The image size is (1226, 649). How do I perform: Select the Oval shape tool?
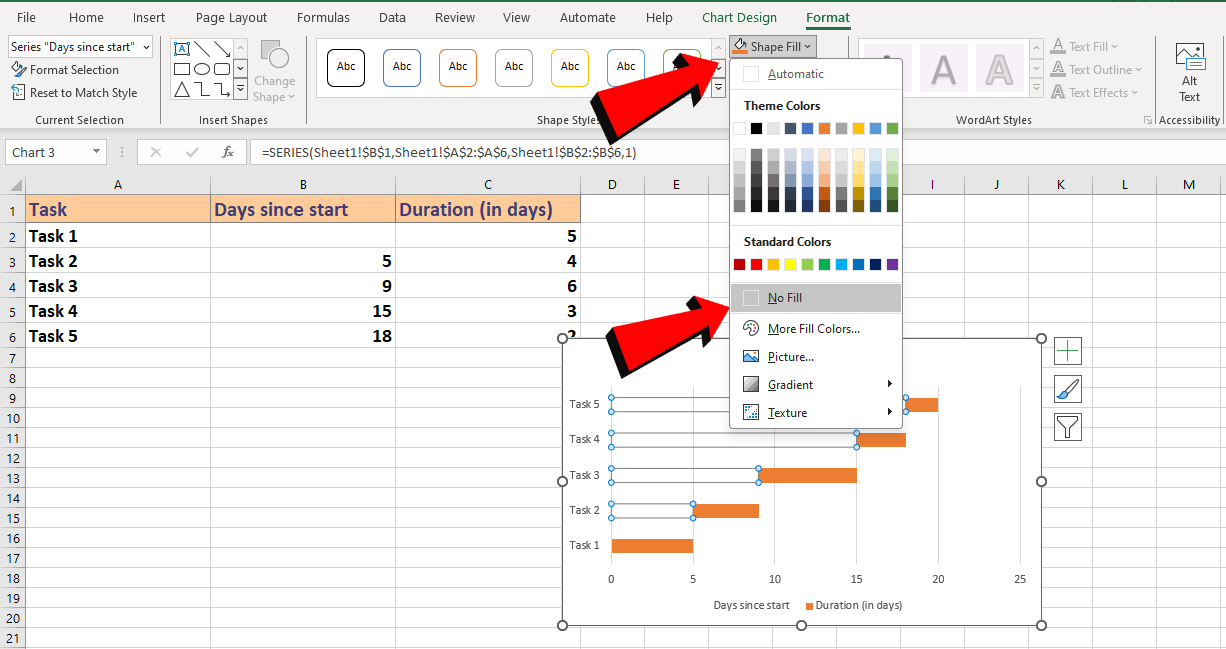coord(202,69)
